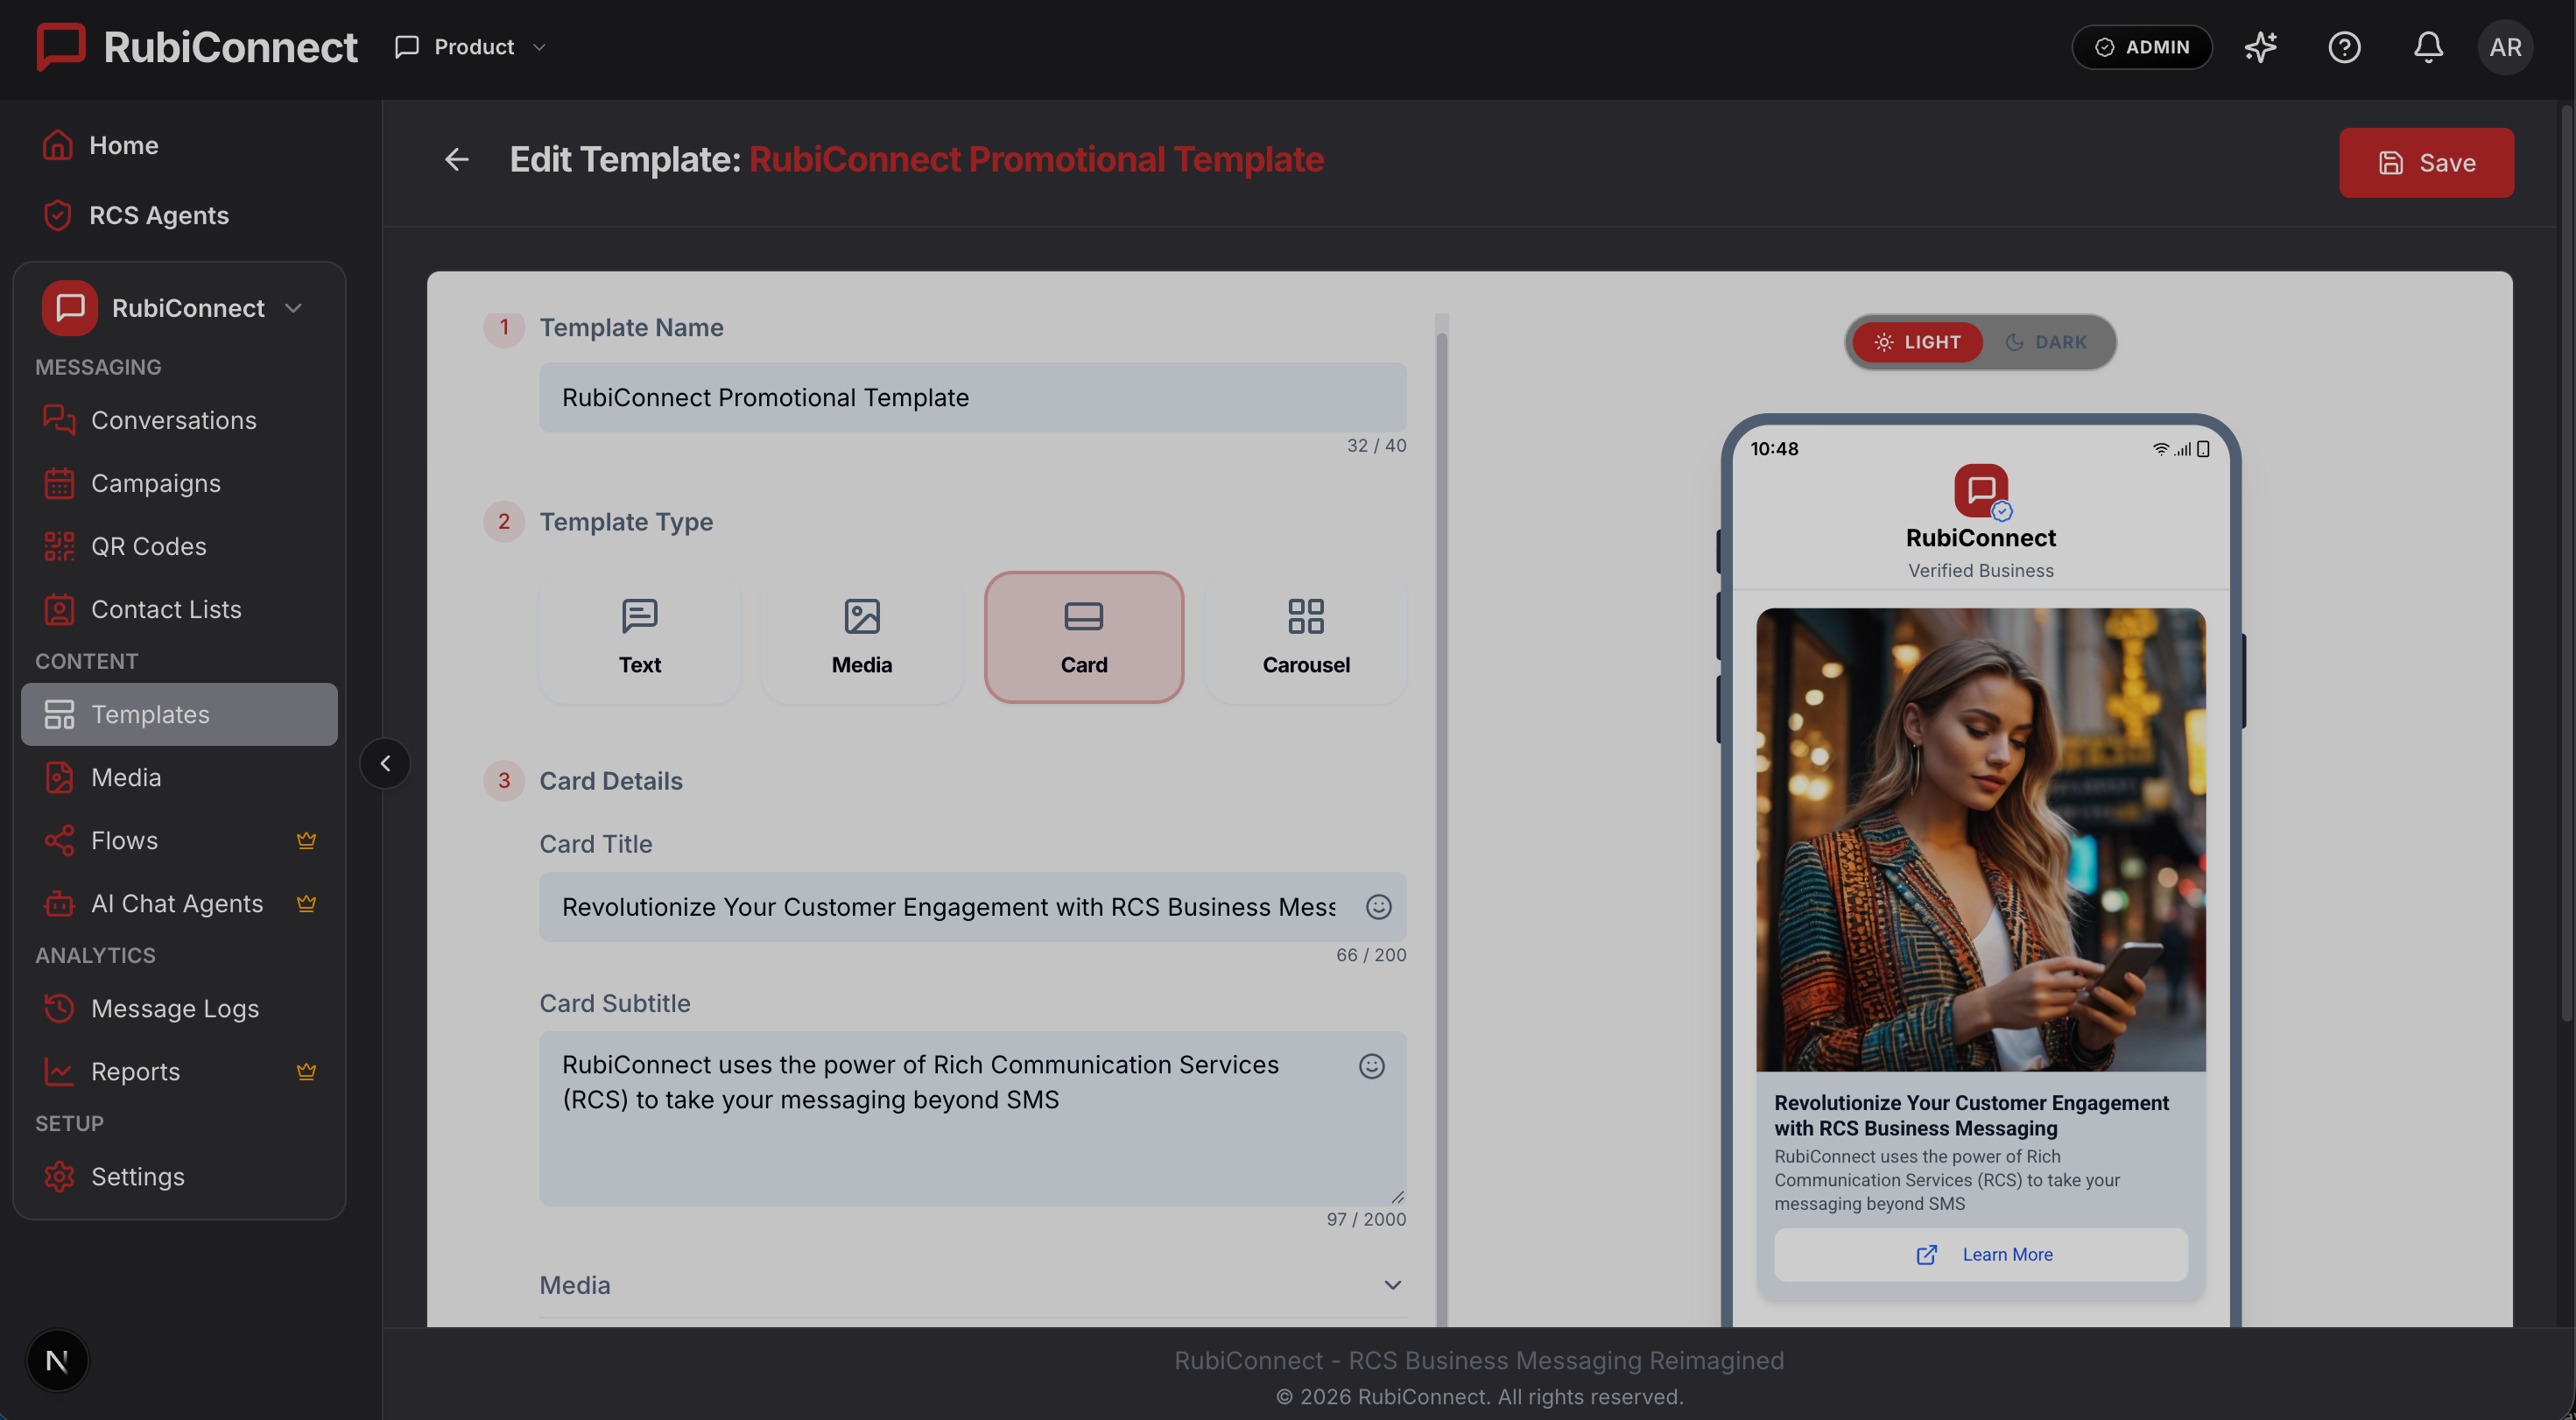Click the Card Title input field
The width and height of the screenshot is (2576, 1420).
click(x=972, y=906)
